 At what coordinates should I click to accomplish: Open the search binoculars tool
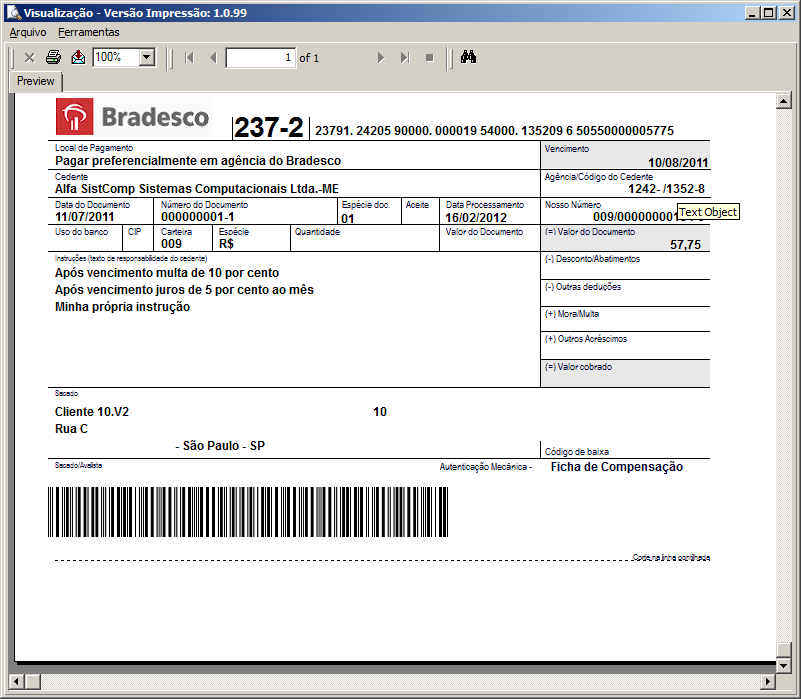tap(468, 57)
